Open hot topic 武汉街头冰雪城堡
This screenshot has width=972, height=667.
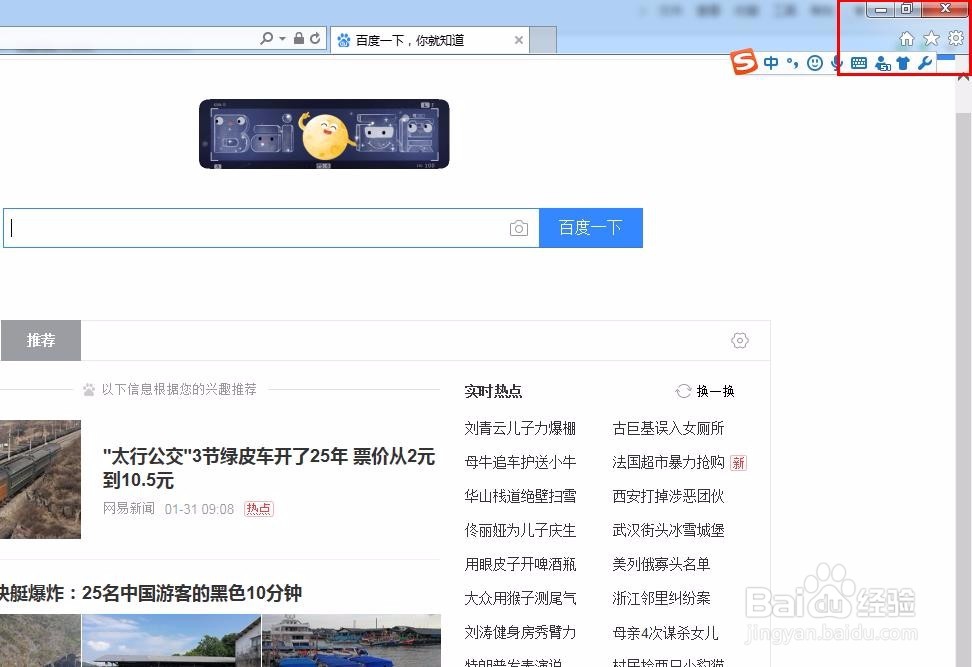[x=668, y=530]
